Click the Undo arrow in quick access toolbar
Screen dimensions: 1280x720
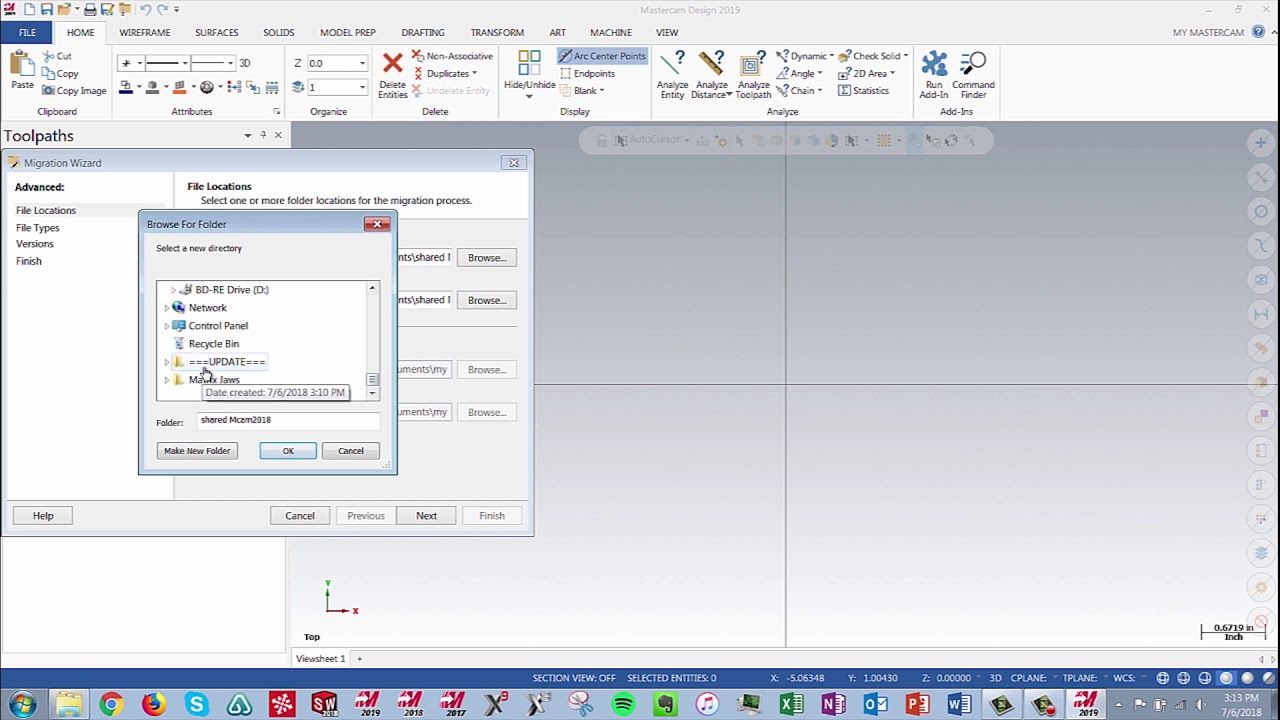(x=144, y=9)
